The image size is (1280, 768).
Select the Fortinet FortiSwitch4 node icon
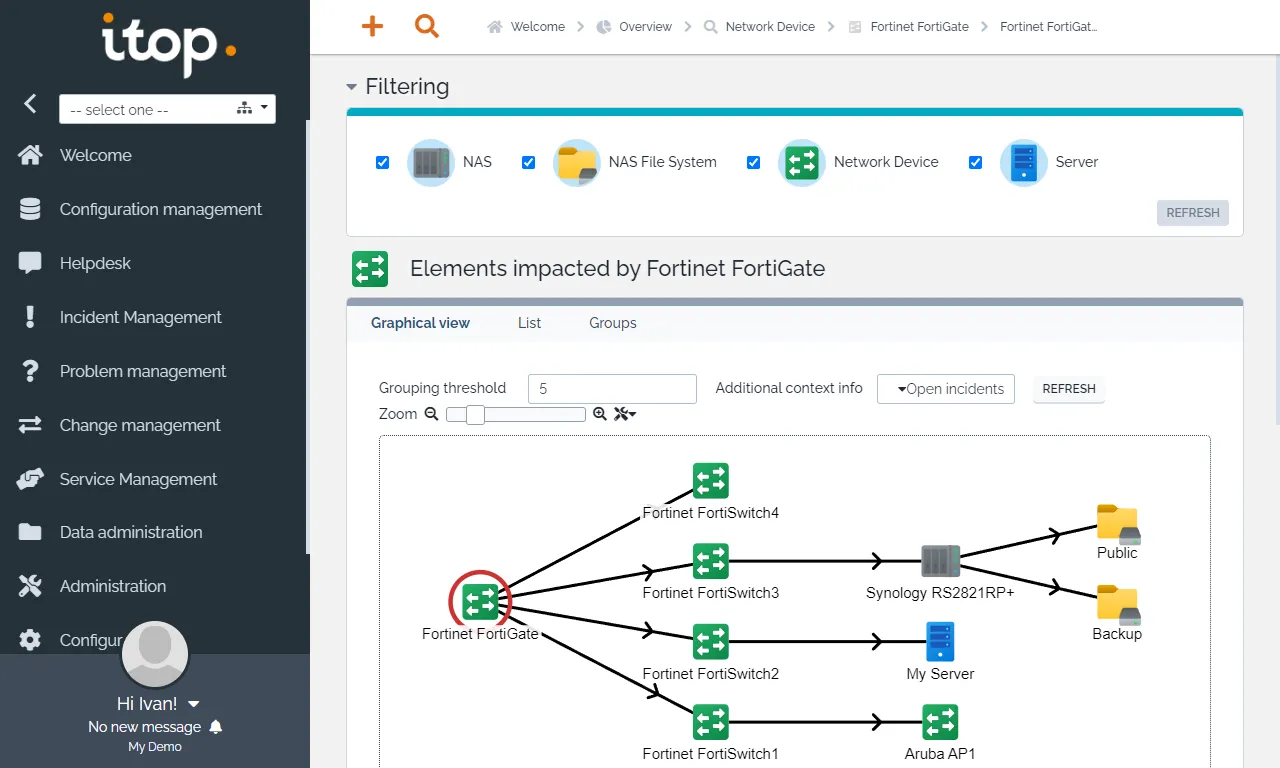711,481
